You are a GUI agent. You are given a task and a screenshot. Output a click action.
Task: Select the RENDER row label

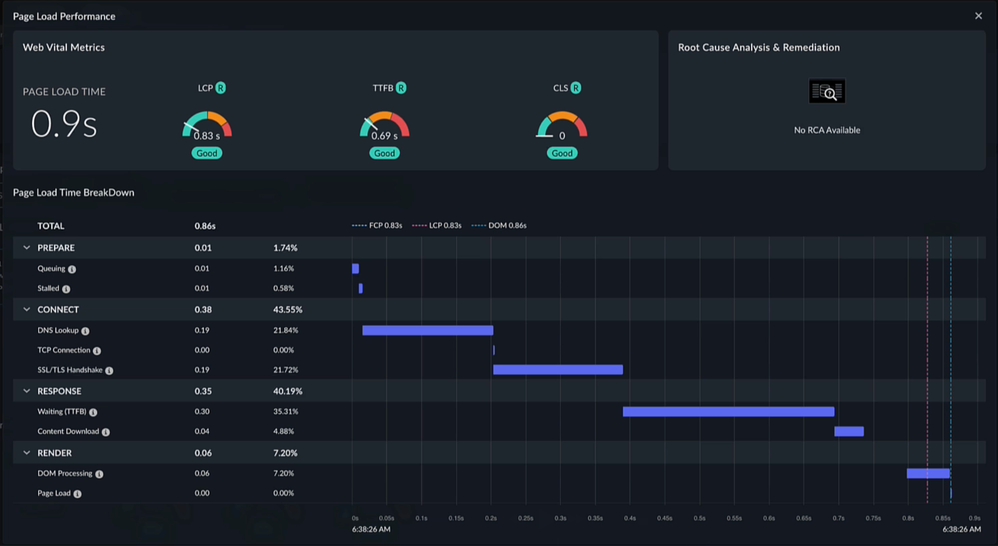pyautogui.click(x=55, y=452)
